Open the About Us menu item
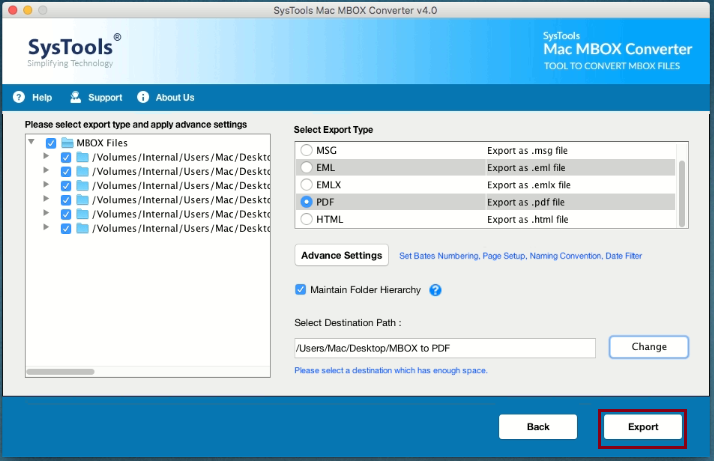Viewport: 714px width, 461px height. click(x=166, y=97)
